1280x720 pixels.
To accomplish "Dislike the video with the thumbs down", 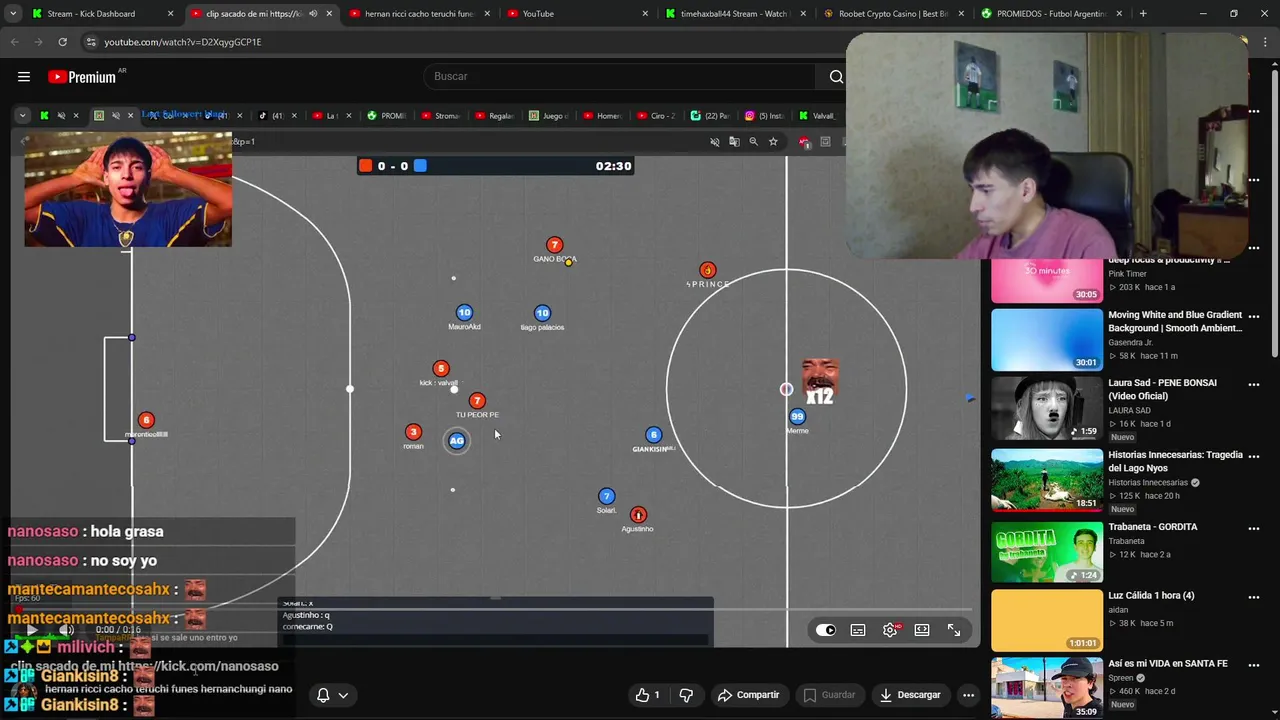I will pyautogui.click(x=686, y=695).
